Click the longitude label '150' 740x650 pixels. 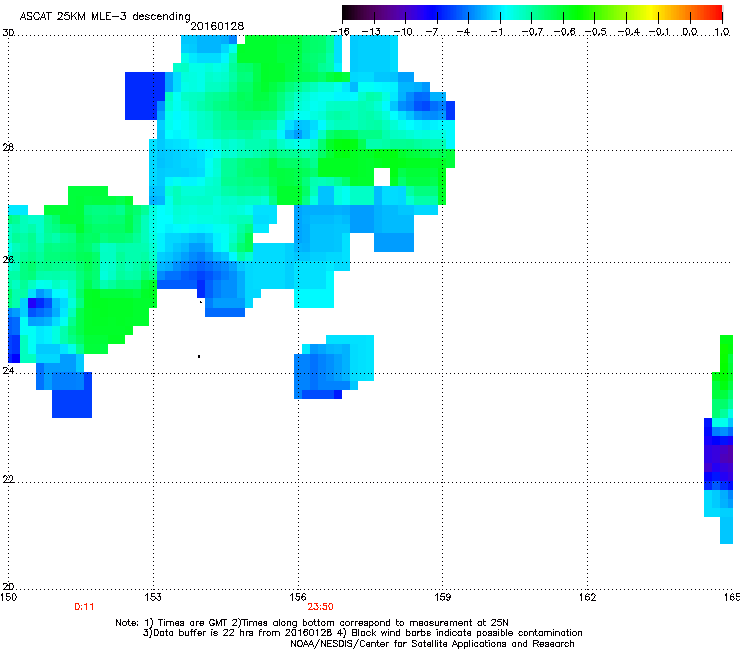[x=8, y=597]
